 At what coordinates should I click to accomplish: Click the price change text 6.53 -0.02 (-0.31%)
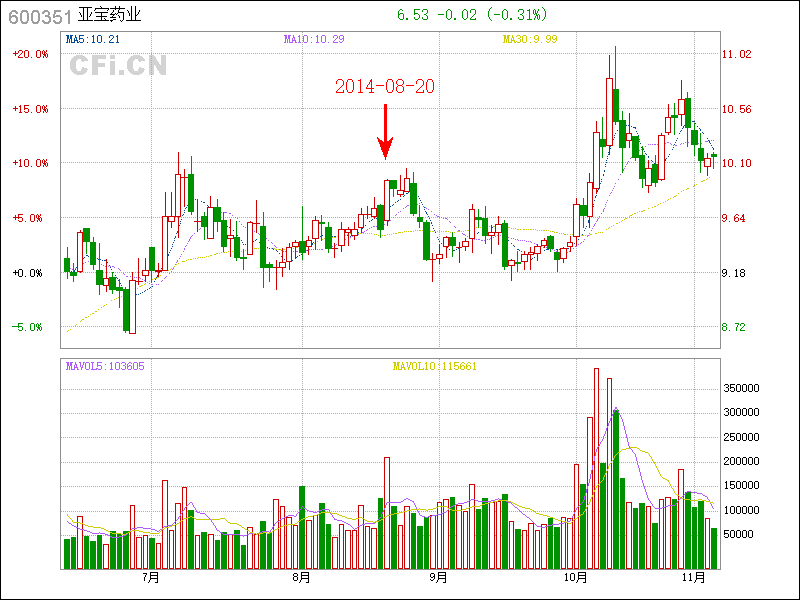pyautogui.click(x=472, y=15)
